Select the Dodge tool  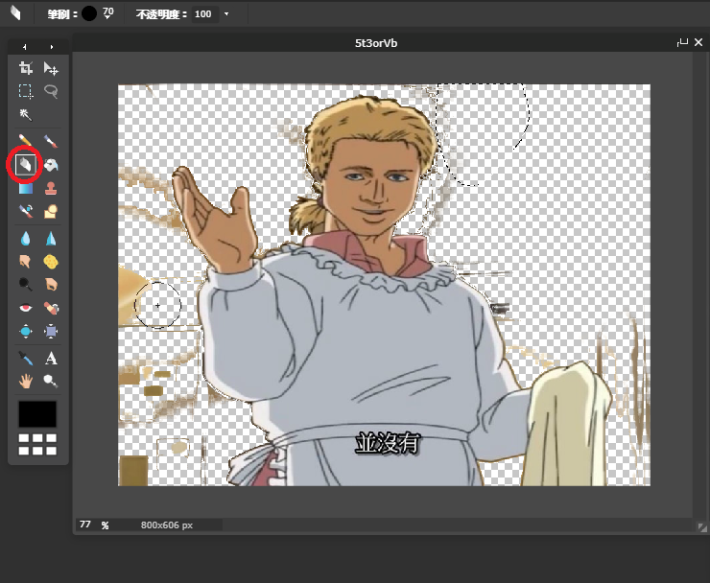(25, 284)
